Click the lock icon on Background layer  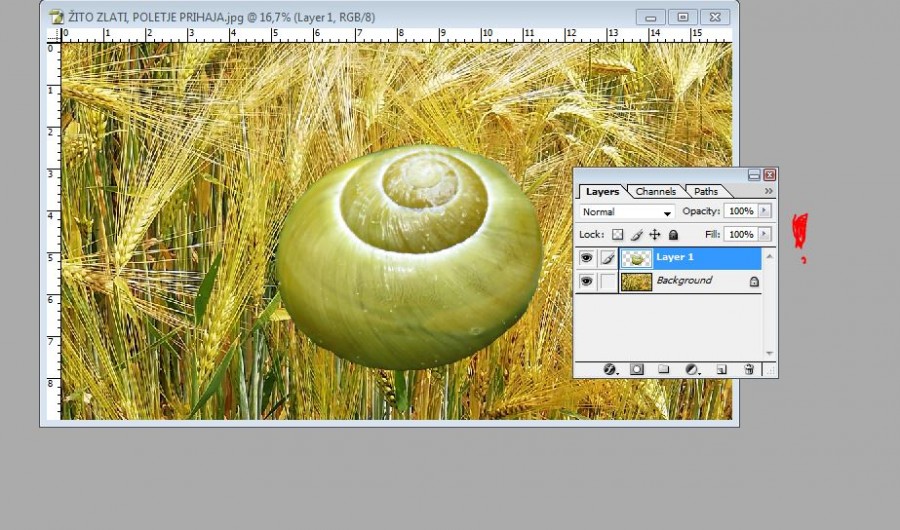point(754,282)
